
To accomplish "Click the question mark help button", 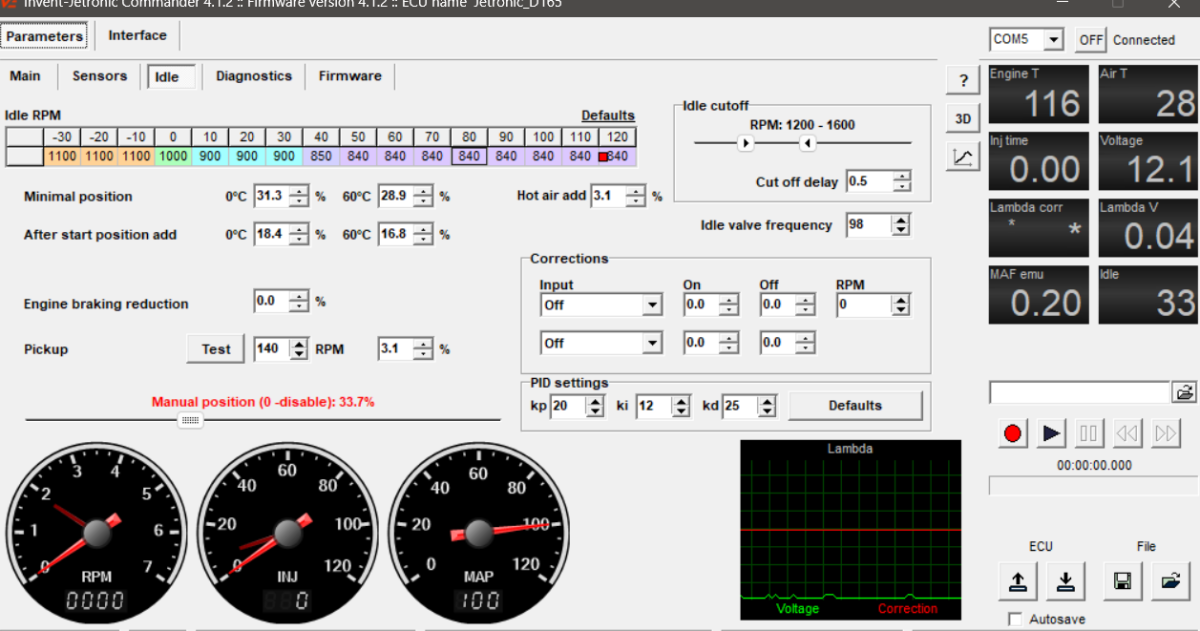I will point(962,81).
